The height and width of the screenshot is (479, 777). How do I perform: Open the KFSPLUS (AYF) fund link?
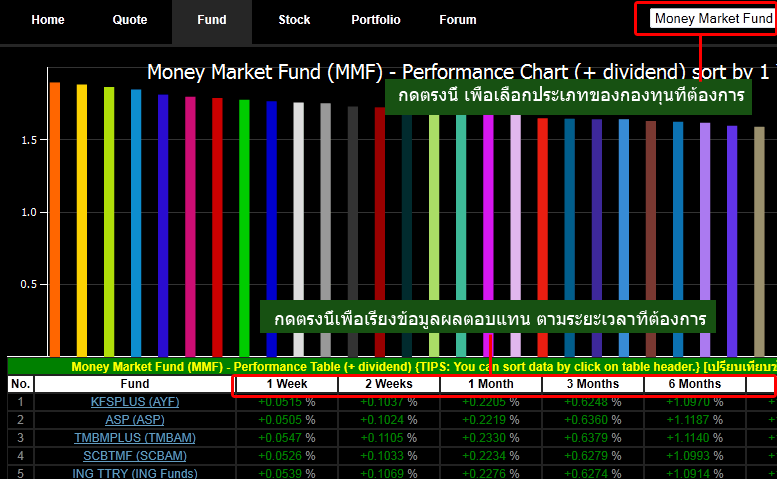[135, 402]
